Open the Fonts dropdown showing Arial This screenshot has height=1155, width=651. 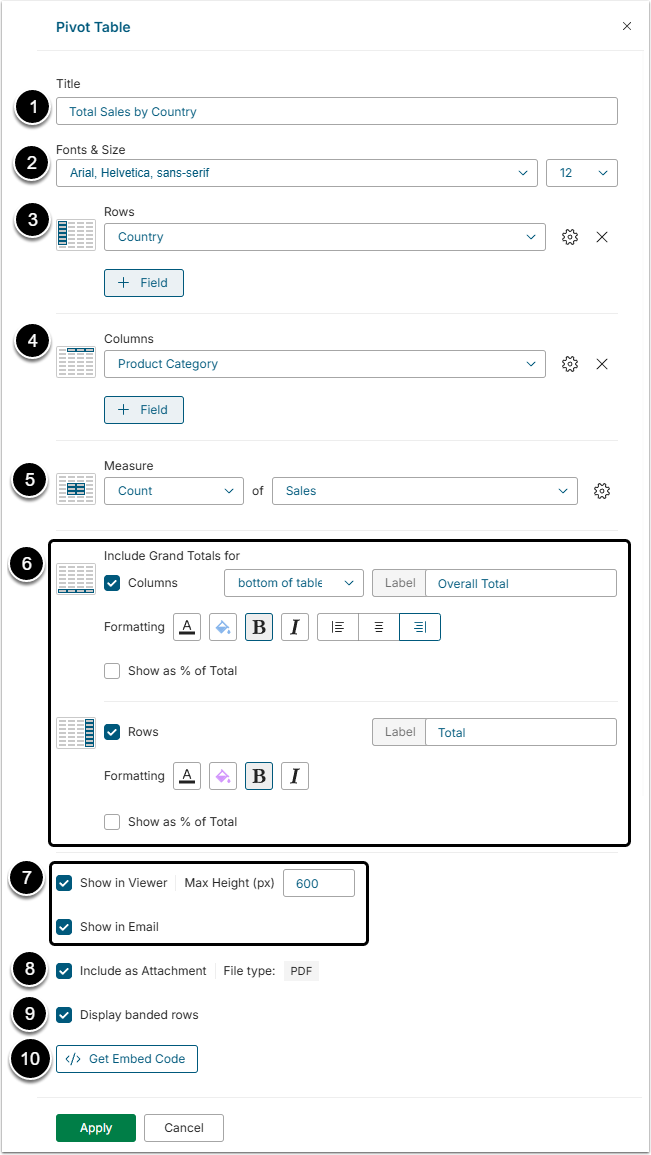tap(297, 173)
